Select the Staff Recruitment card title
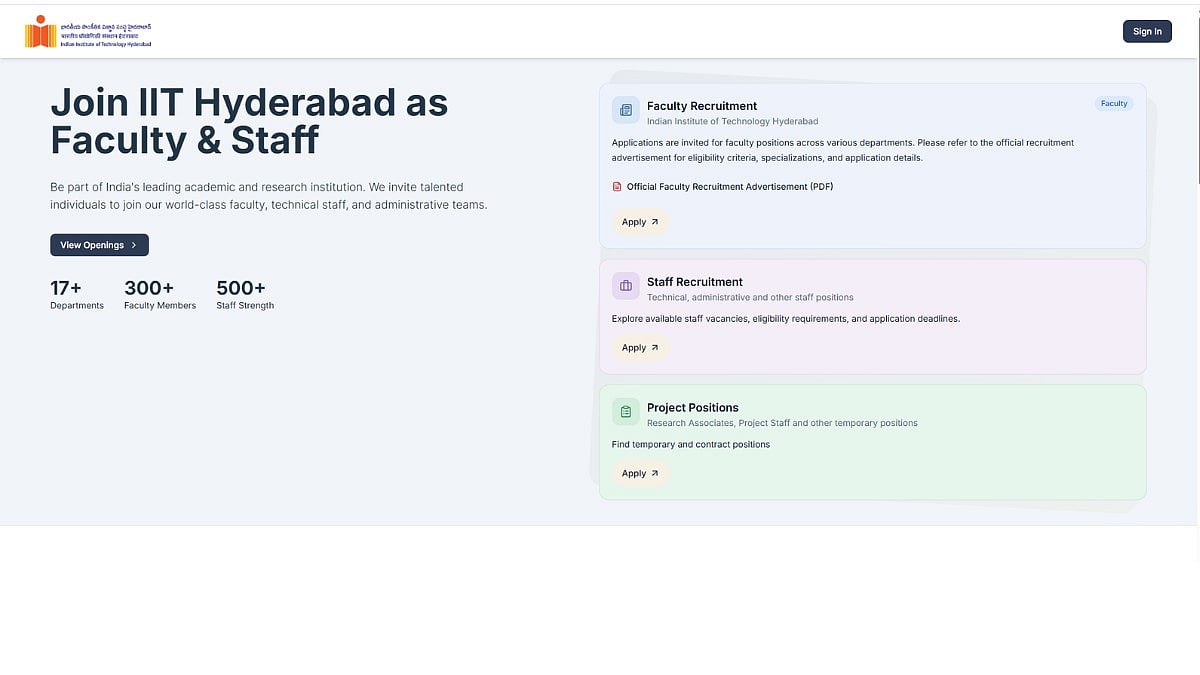The height and width of the screenshot is (675, 1200). point(695,282)
